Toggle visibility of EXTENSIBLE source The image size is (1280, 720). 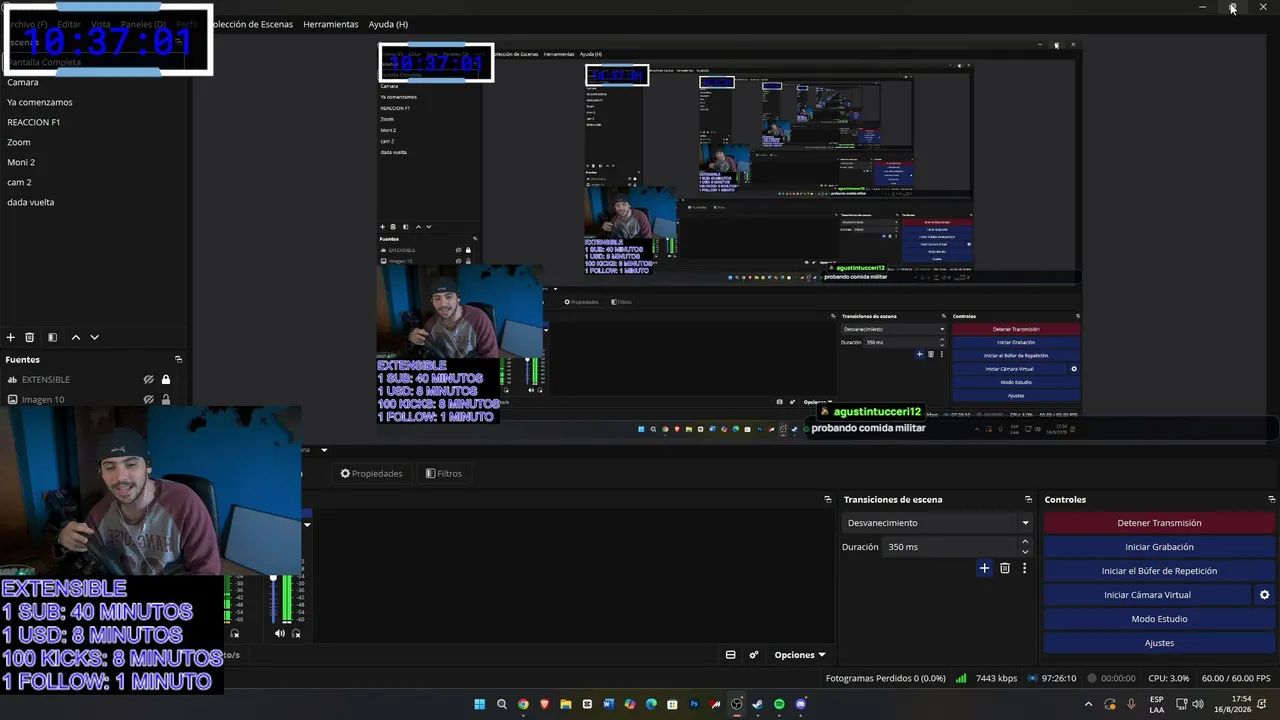point(148,380)
